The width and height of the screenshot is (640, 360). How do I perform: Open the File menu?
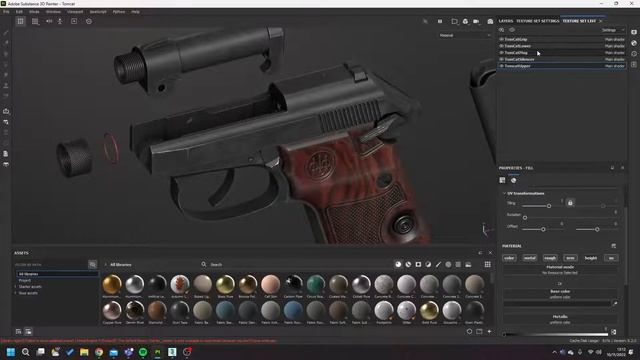(6, 12)
